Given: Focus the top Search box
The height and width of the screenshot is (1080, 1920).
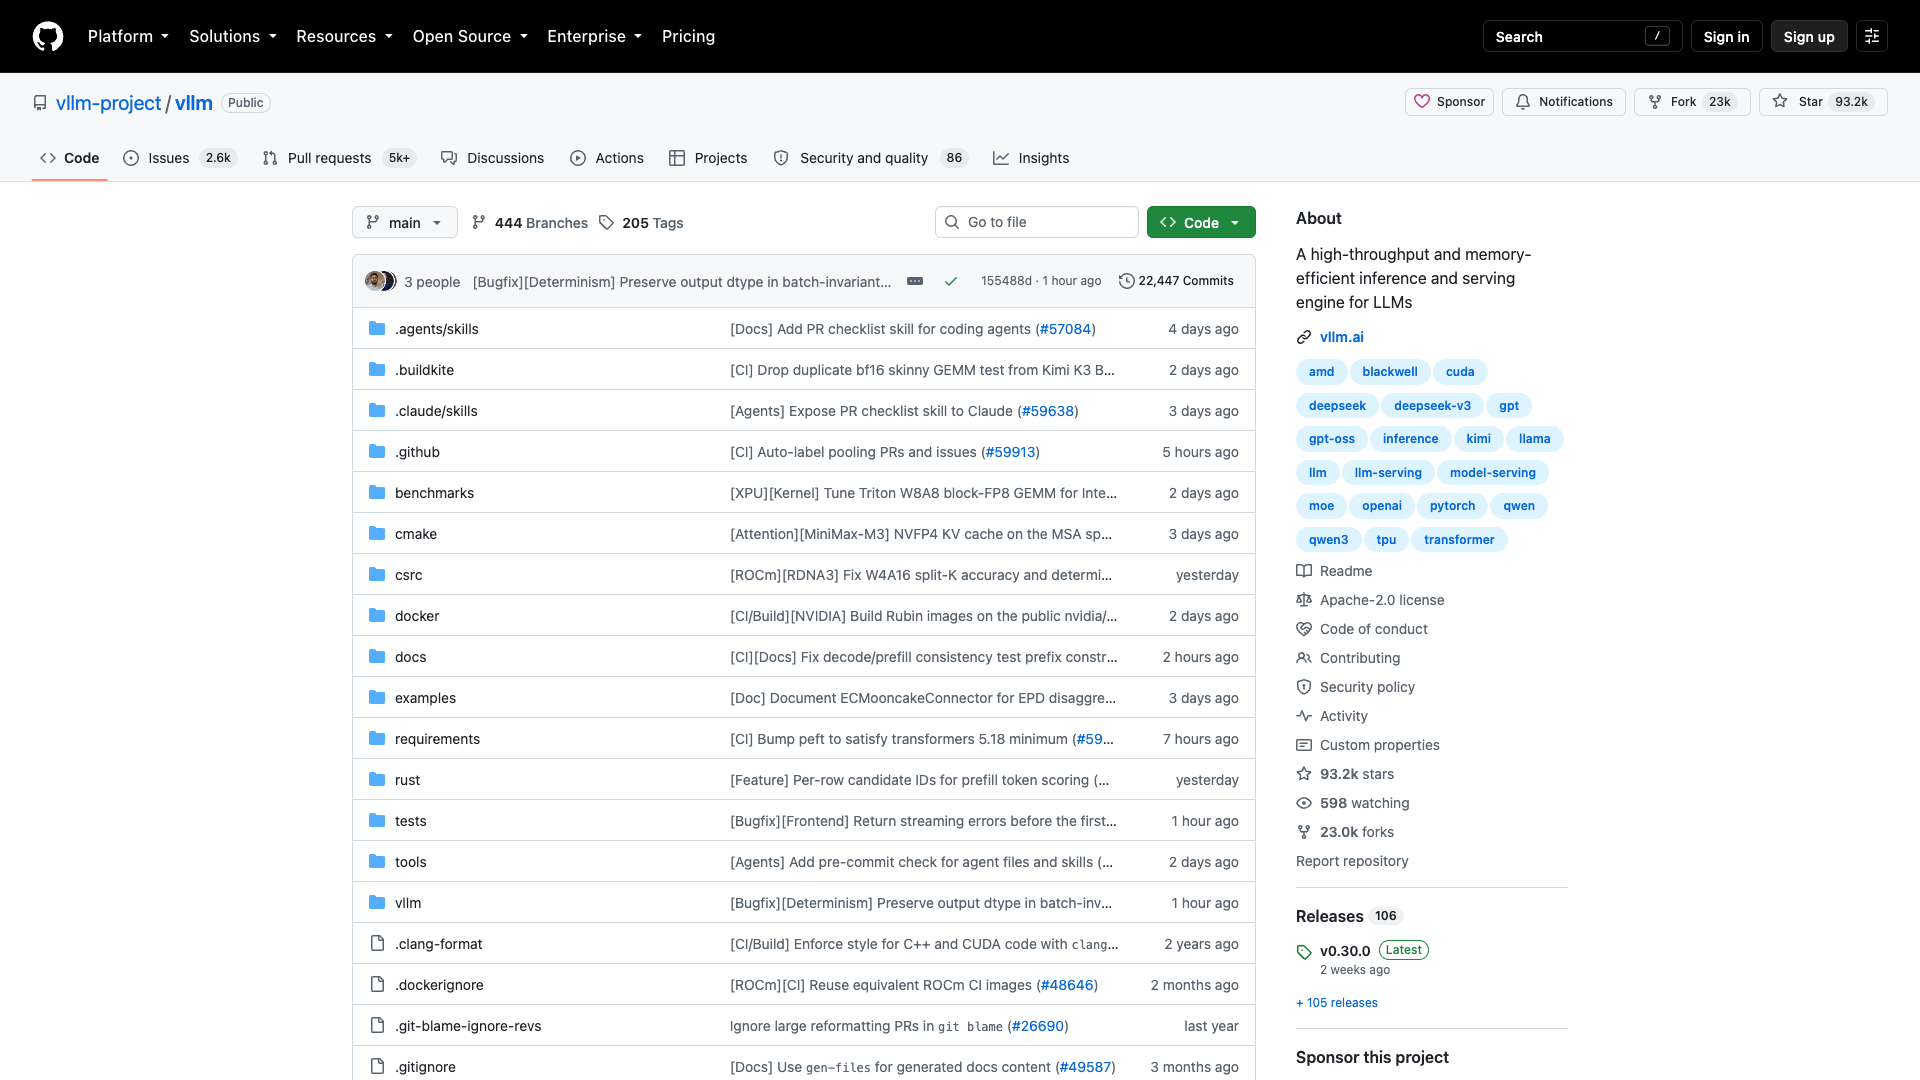Looking at the screenshot, I should 1582,36.
